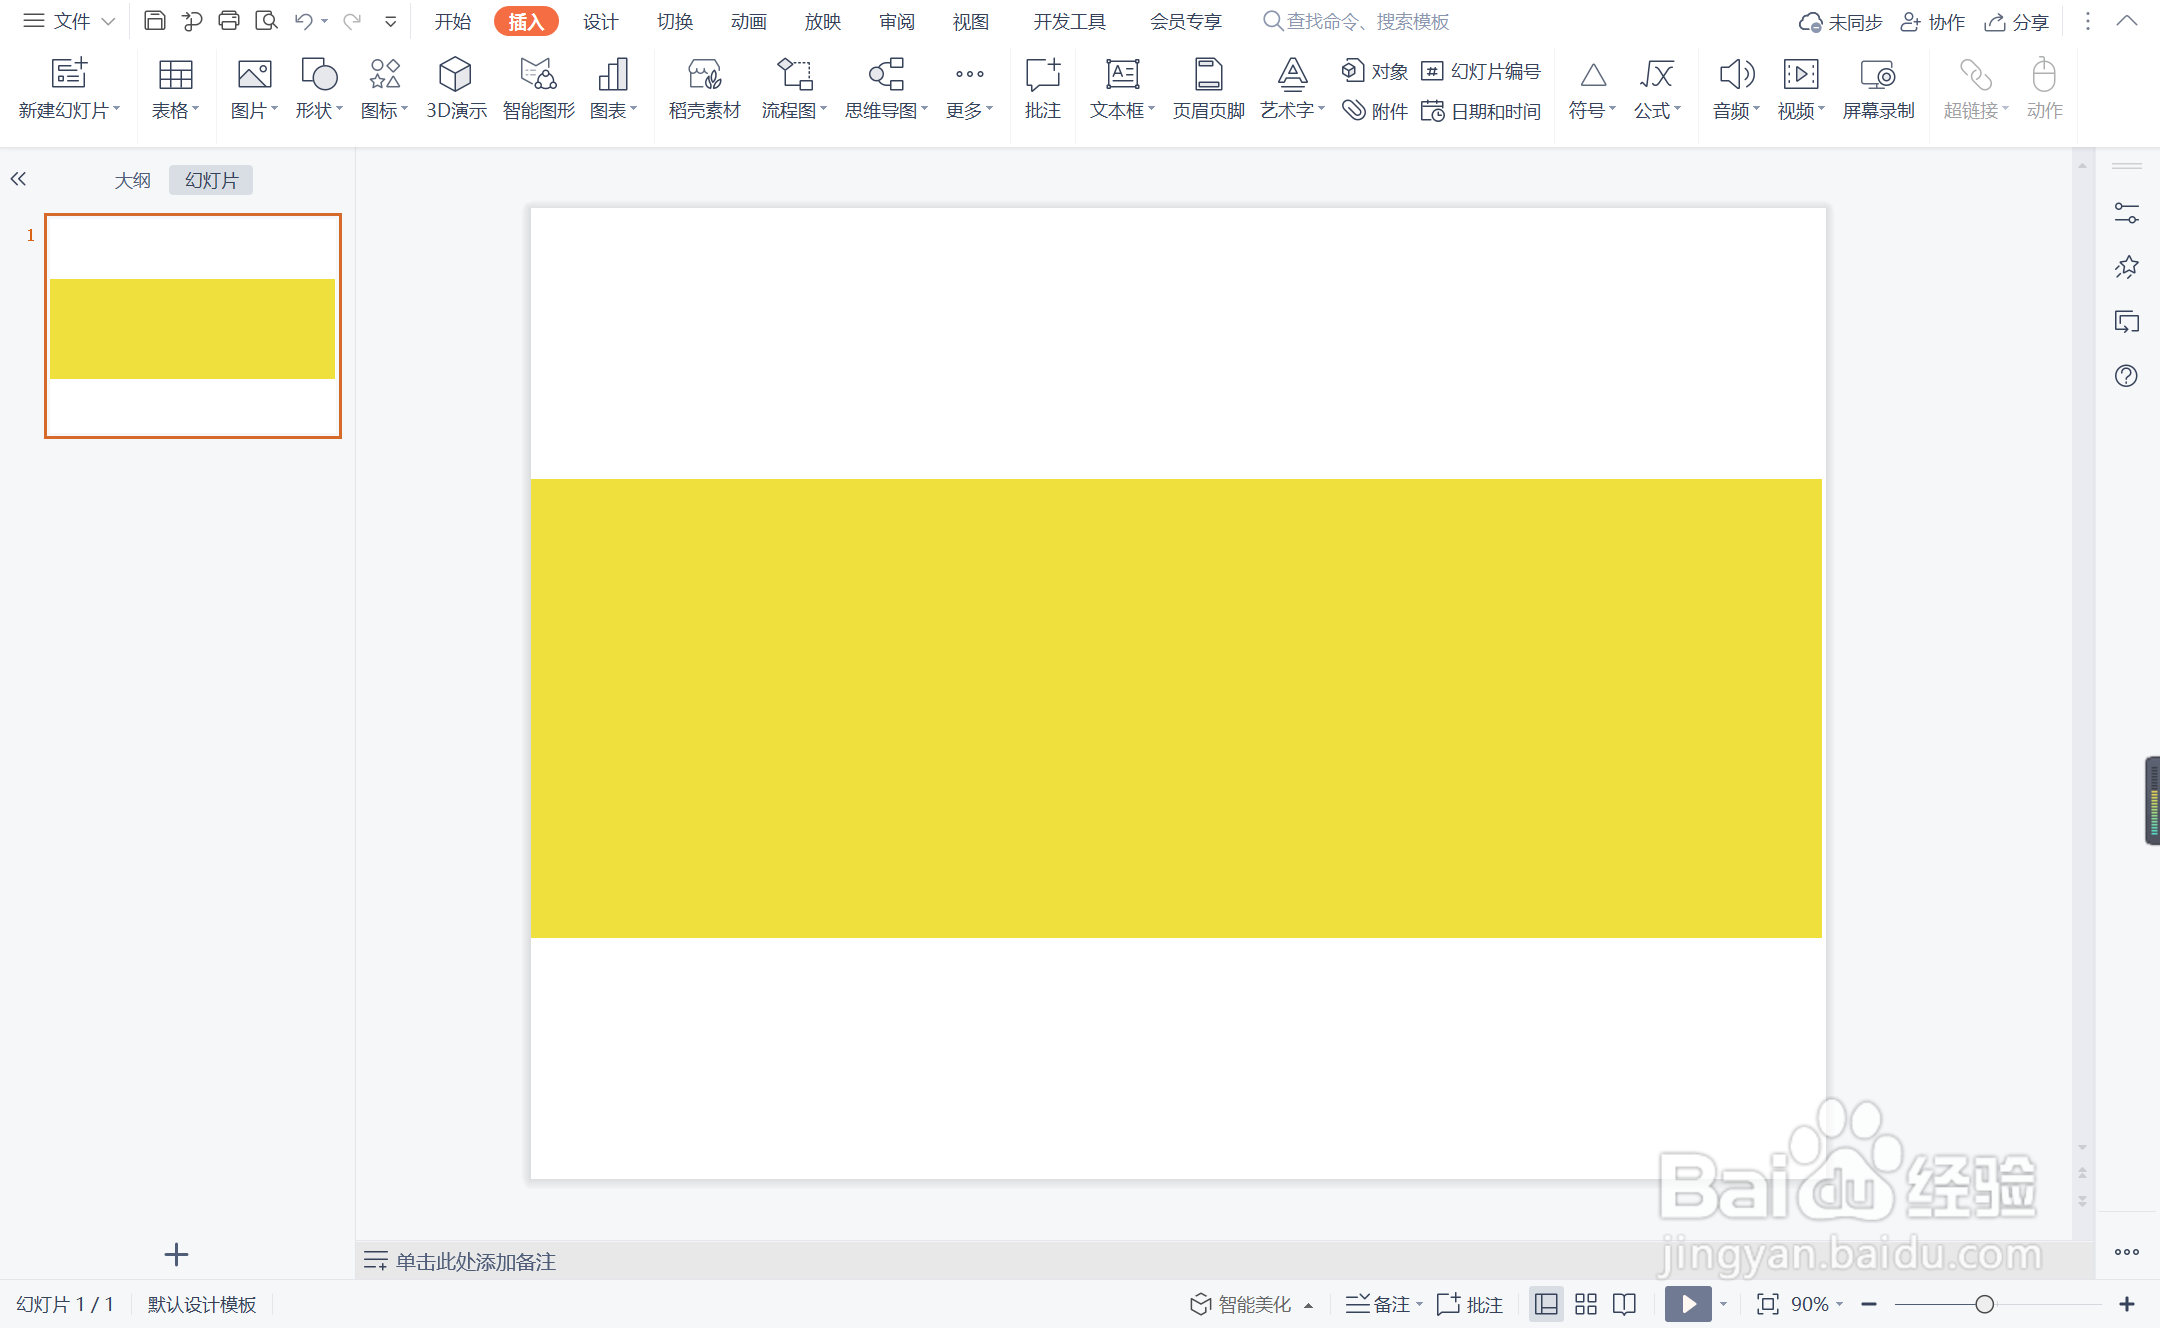Click the help question mark icon
Image resolution: width=2160 pixels, height=1328 pixels.
click(x=2126, y=376)
